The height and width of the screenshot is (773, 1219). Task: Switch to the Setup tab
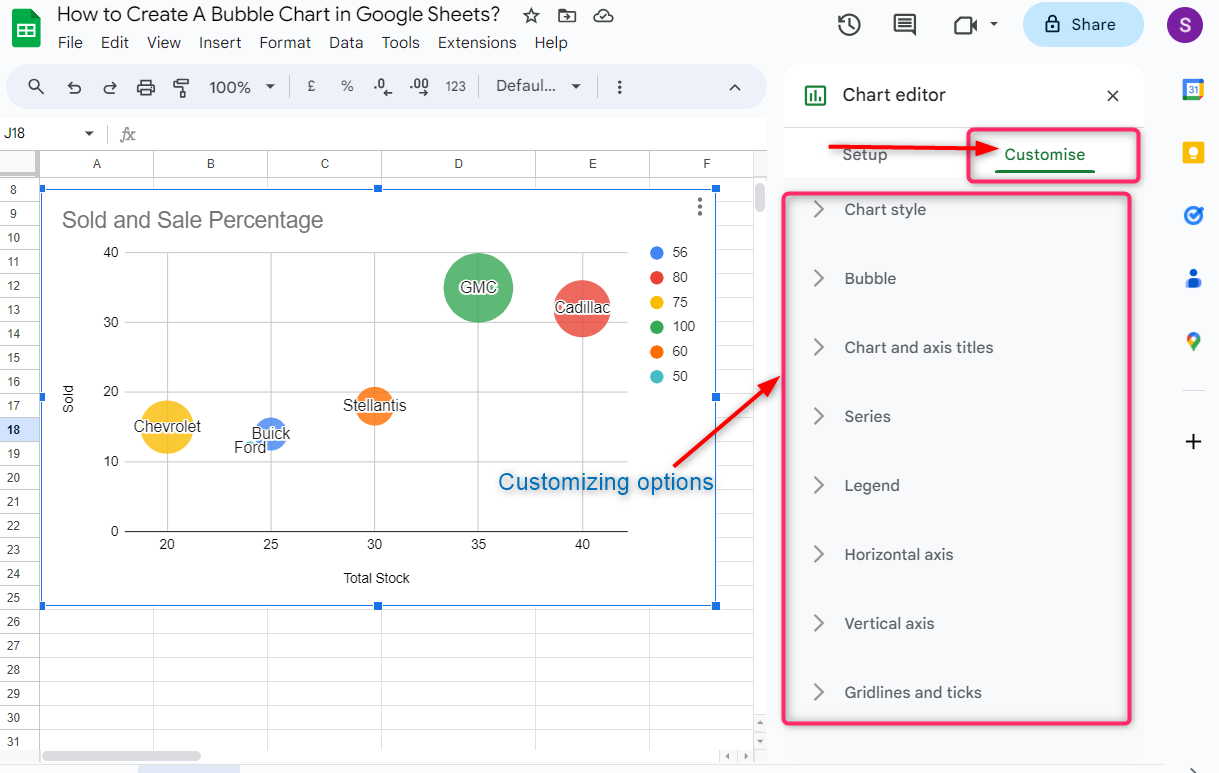click(x=864, y=155)
